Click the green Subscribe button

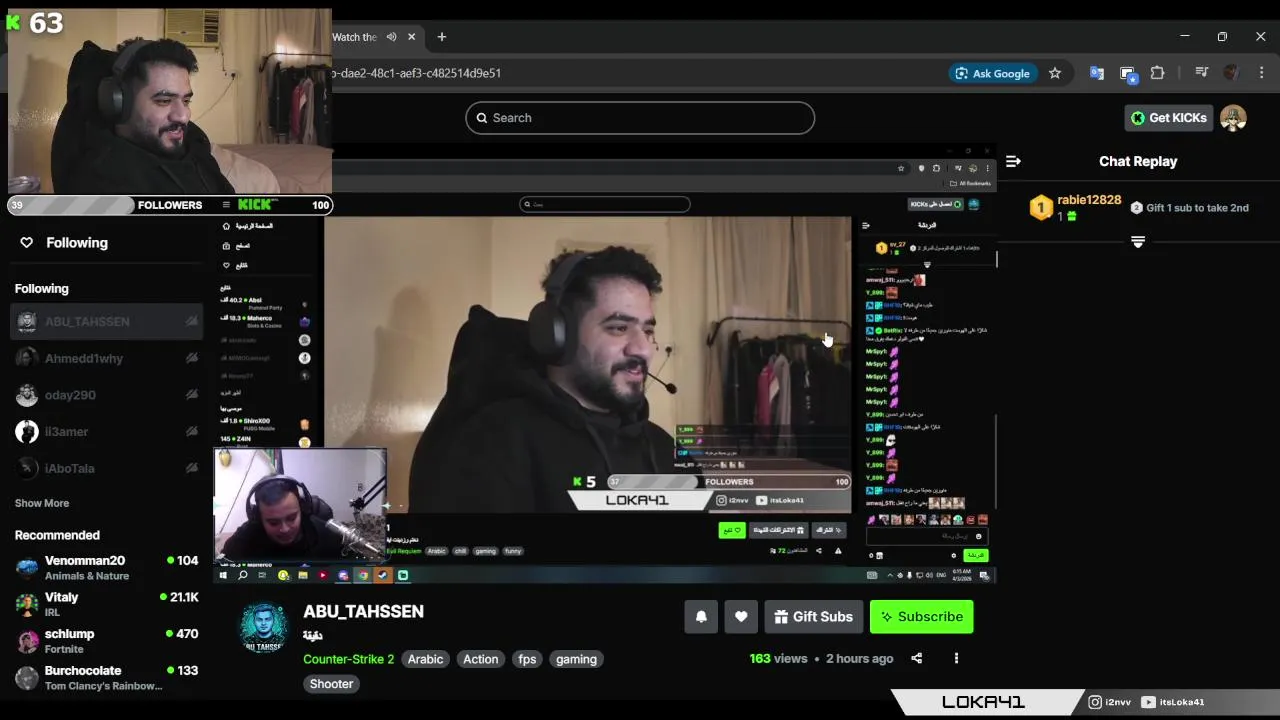[x=921, y=617]
